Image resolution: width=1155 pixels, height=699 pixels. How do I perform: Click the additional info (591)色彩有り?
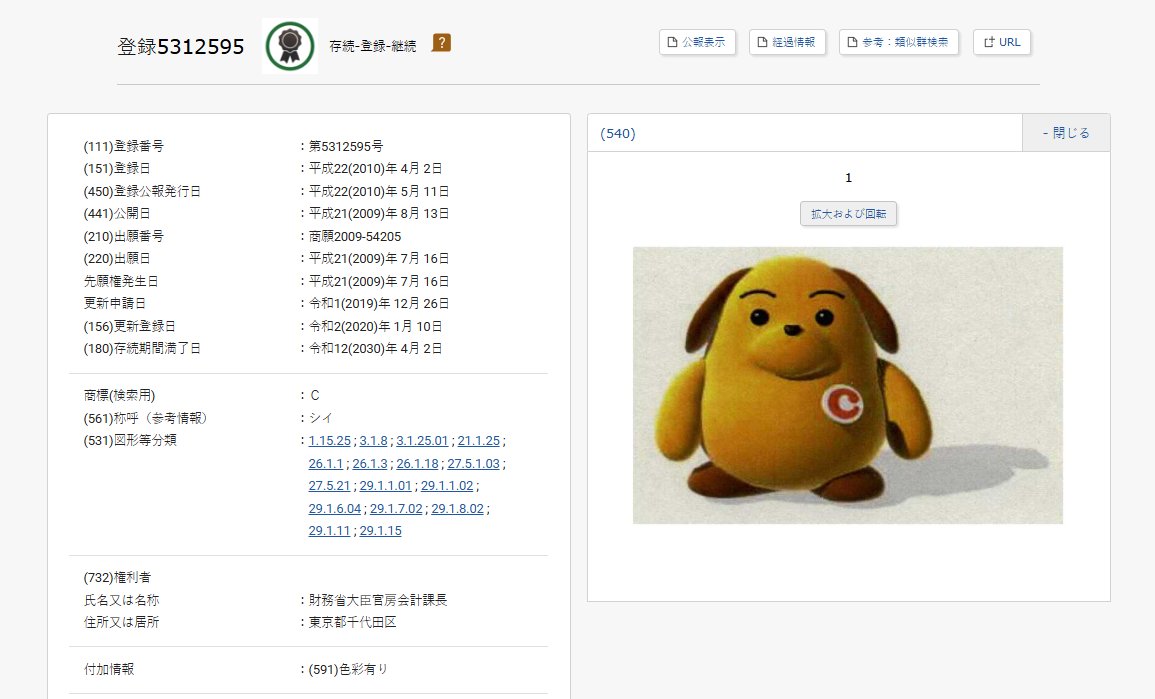tap(348, 669)
